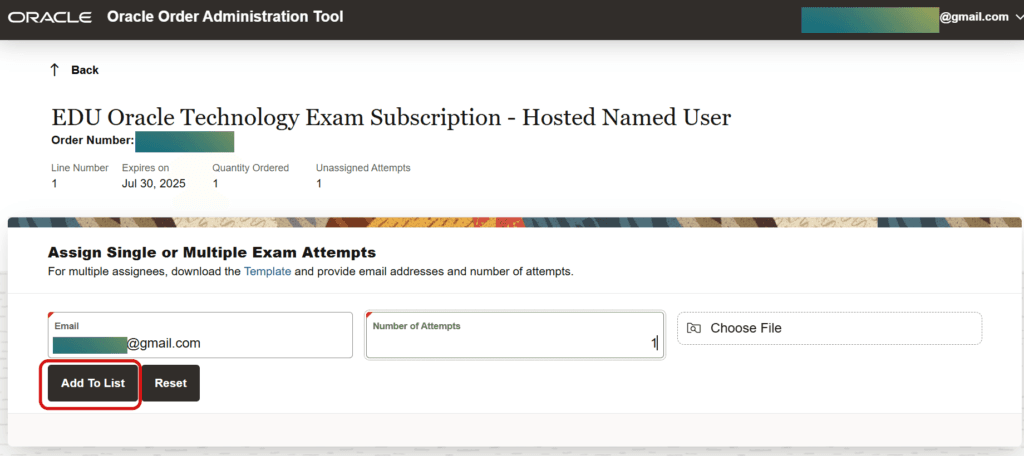Click the EDU Oracle Technology Exam Subscription heading
Viewport: 1024px width, 456px height.
click(391, 118)
